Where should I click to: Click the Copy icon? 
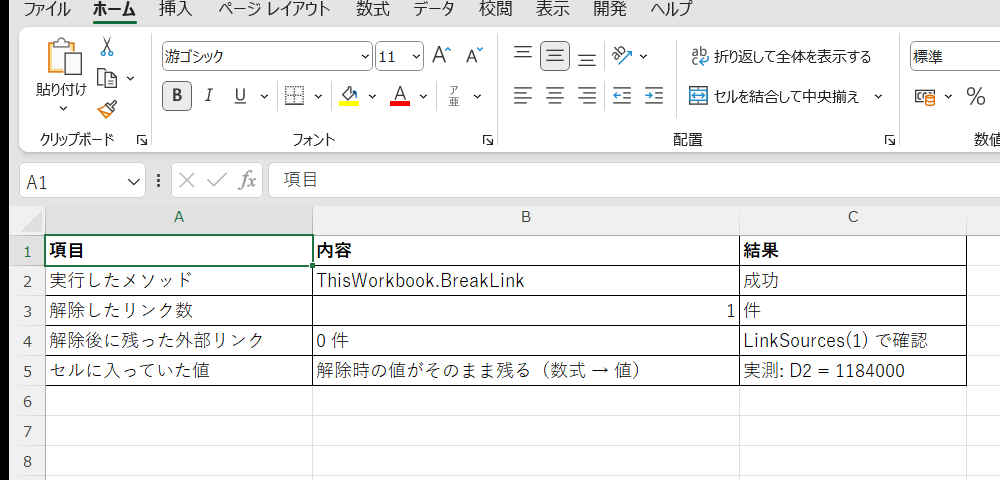pos(107,78)
